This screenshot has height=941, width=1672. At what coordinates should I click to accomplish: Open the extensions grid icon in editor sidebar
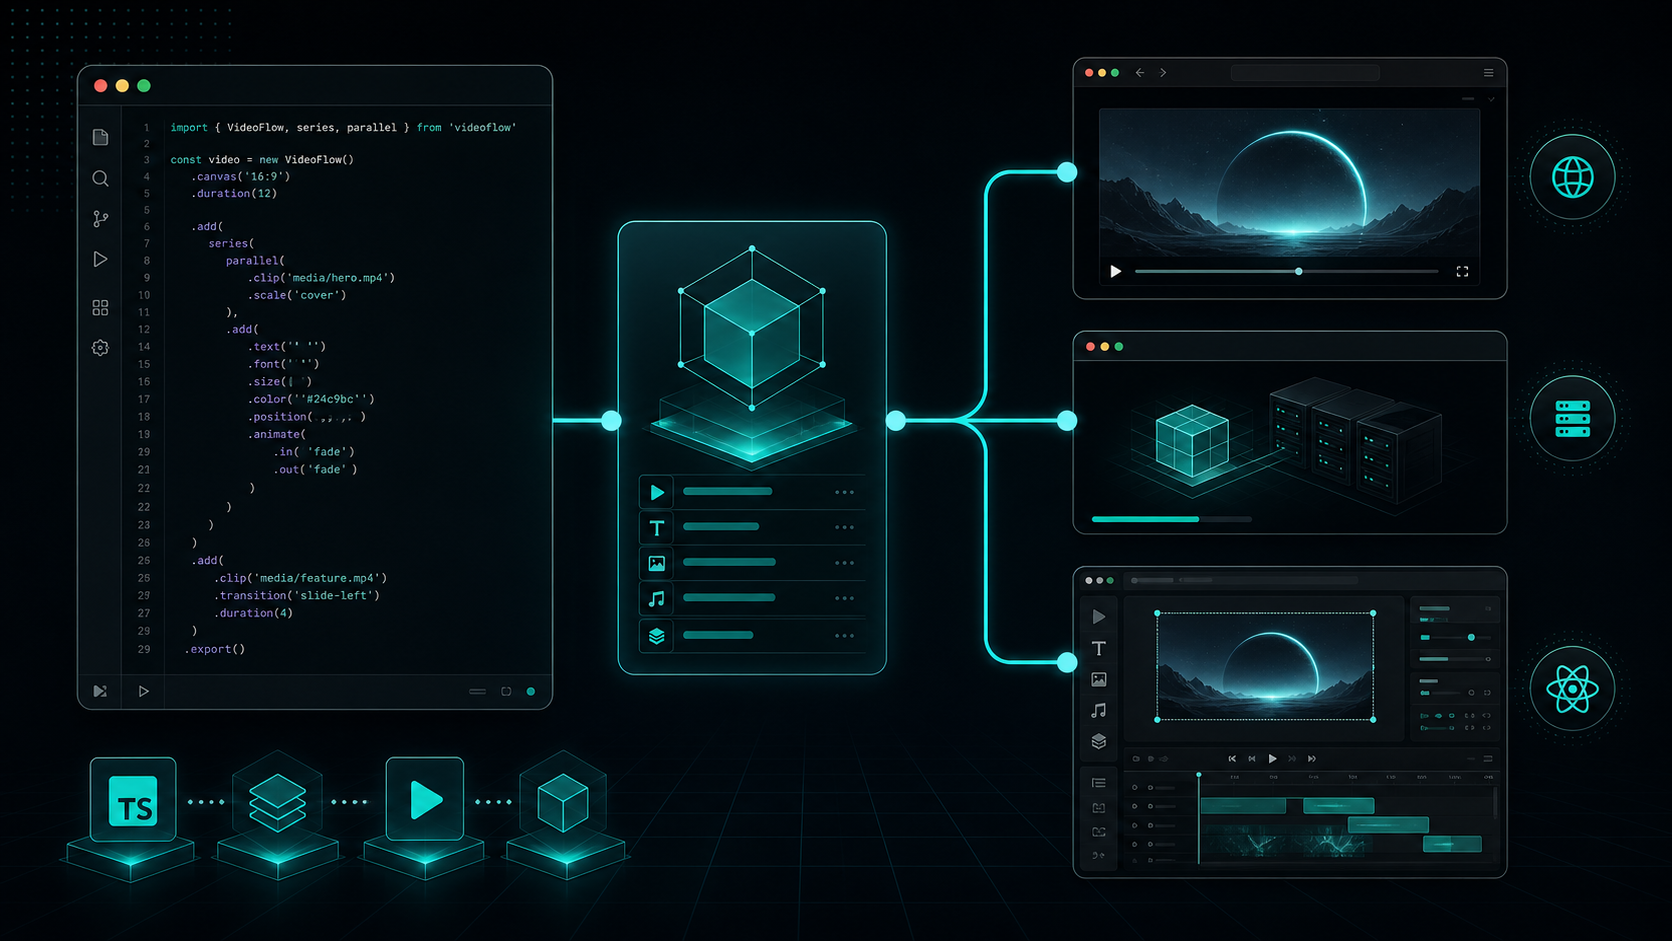(100, 308)
